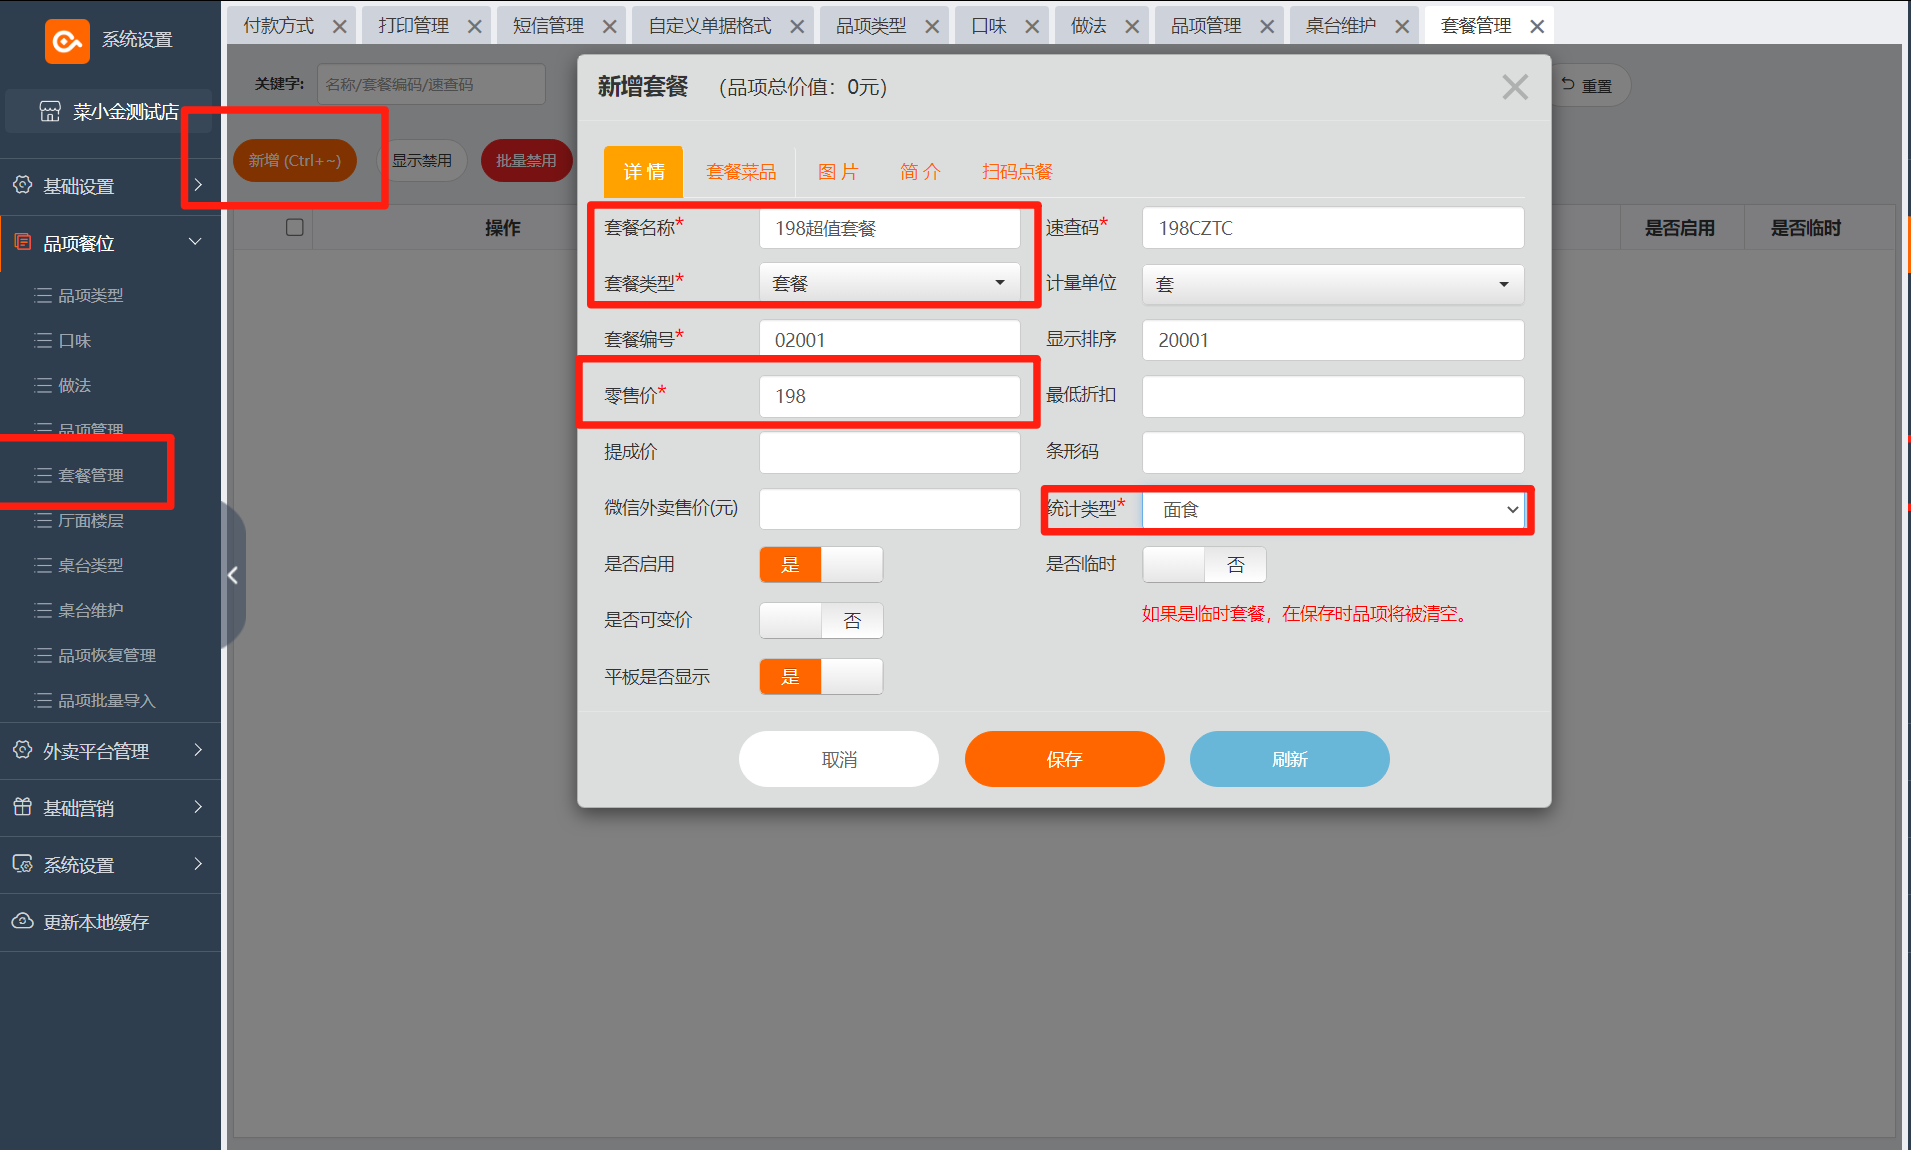1911x1150 pixels.
Task: Click the gear icon beside 外卖平台管理
Action: coord(22,750)
